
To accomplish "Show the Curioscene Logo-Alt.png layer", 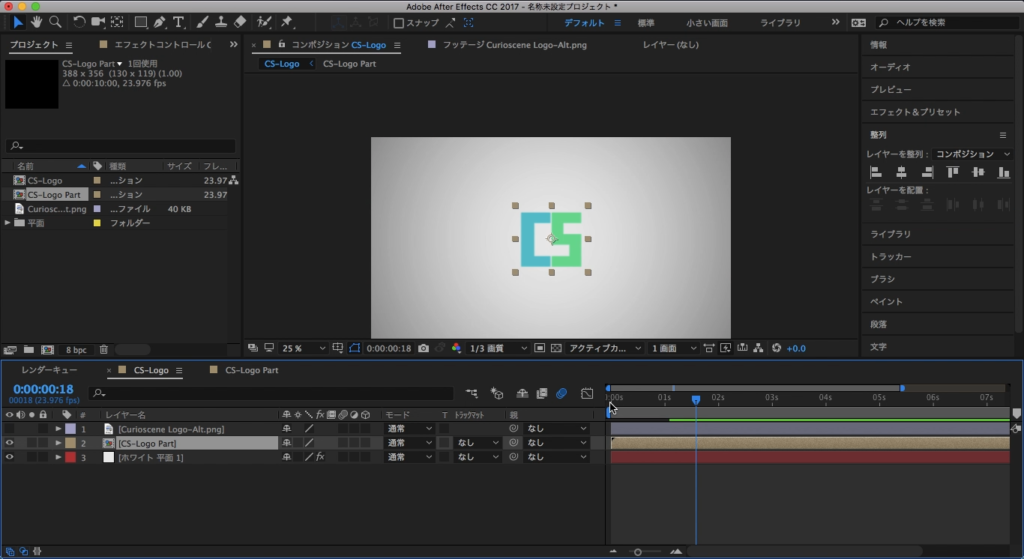I will (x=10, y=429).
